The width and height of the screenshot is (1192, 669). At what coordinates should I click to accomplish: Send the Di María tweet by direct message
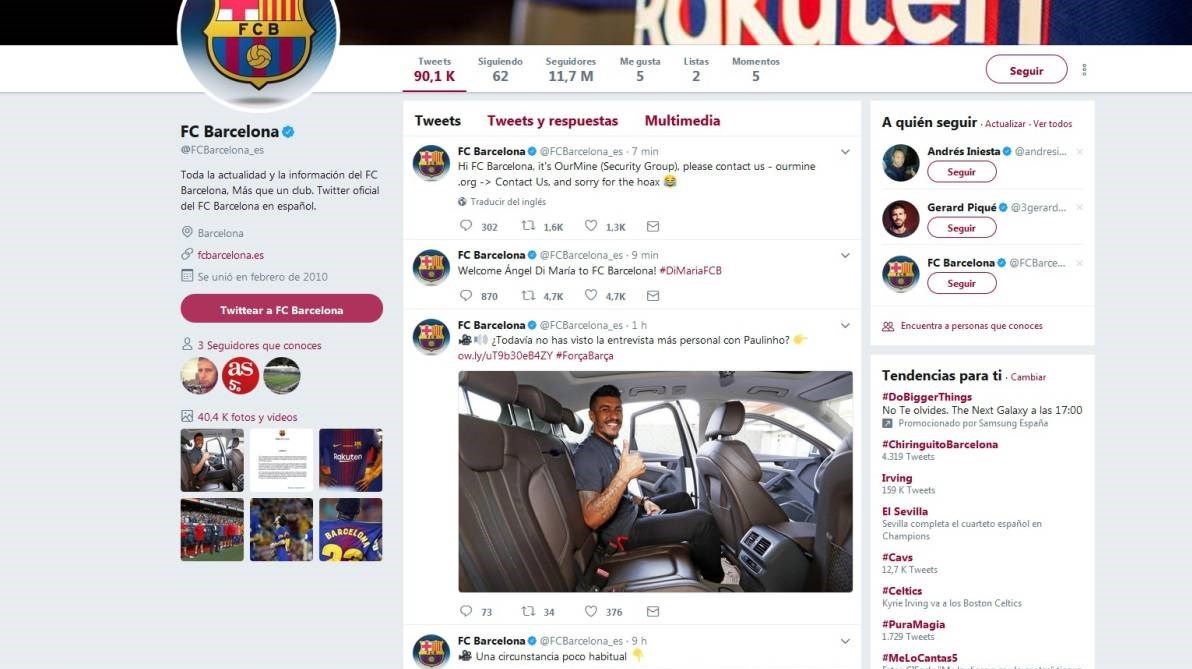pyautogui.click(x=653, y=296)
